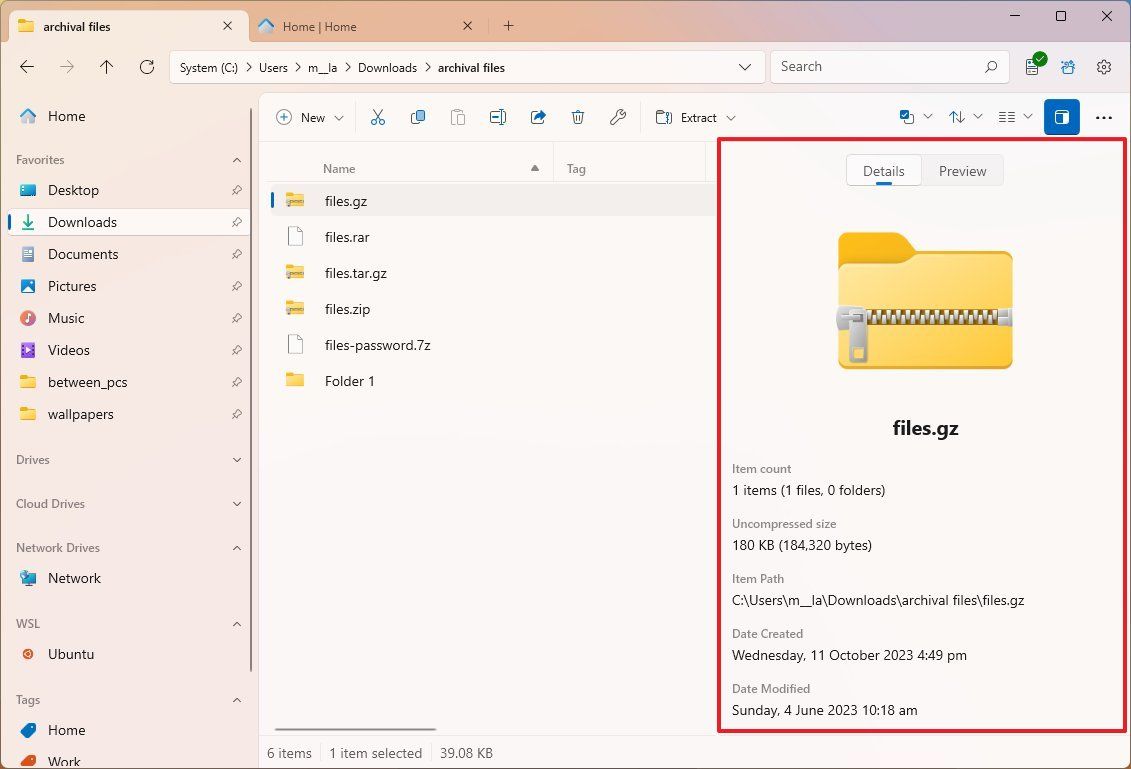Expand the Drives section in the sidebar
The width and height of the screenshot is (1131, 769).
click(x=237, y=460)
